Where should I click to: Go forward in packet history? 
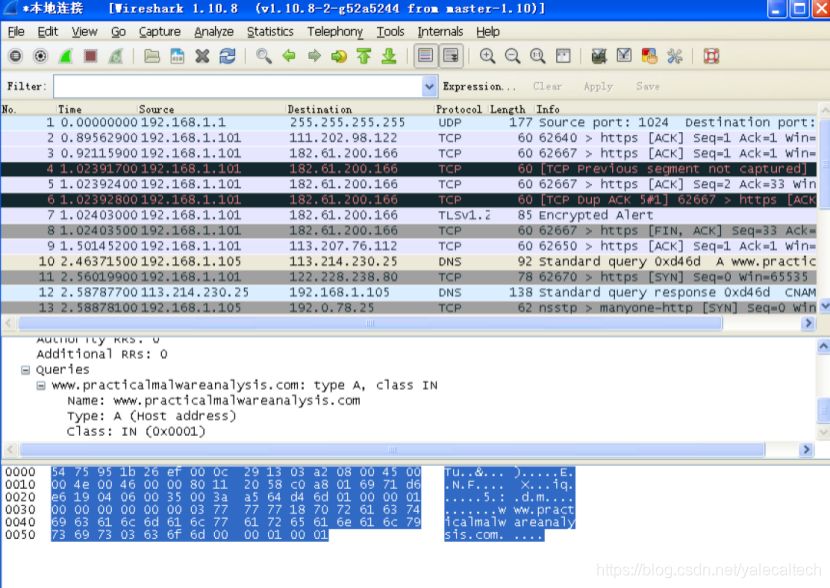tap(314, 56)
